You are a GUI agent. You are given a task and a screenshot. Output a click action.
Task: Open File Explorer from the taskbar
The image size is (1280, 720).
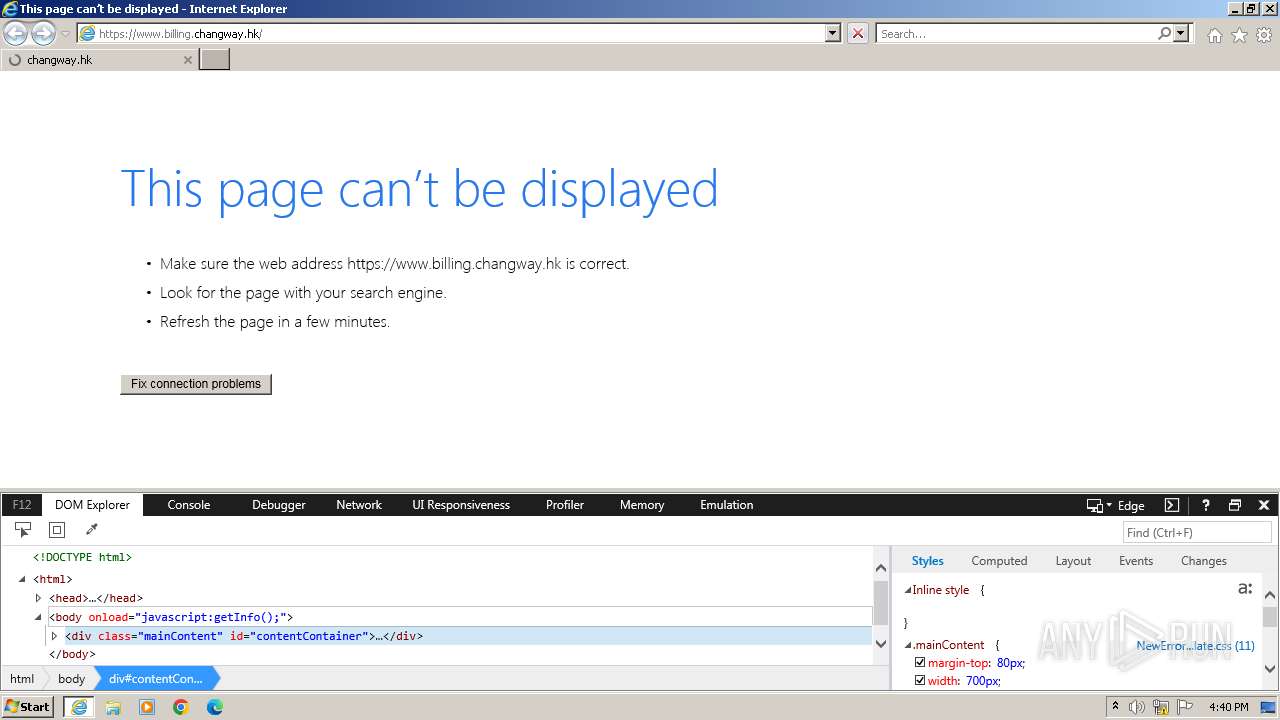tap(113, 707)
